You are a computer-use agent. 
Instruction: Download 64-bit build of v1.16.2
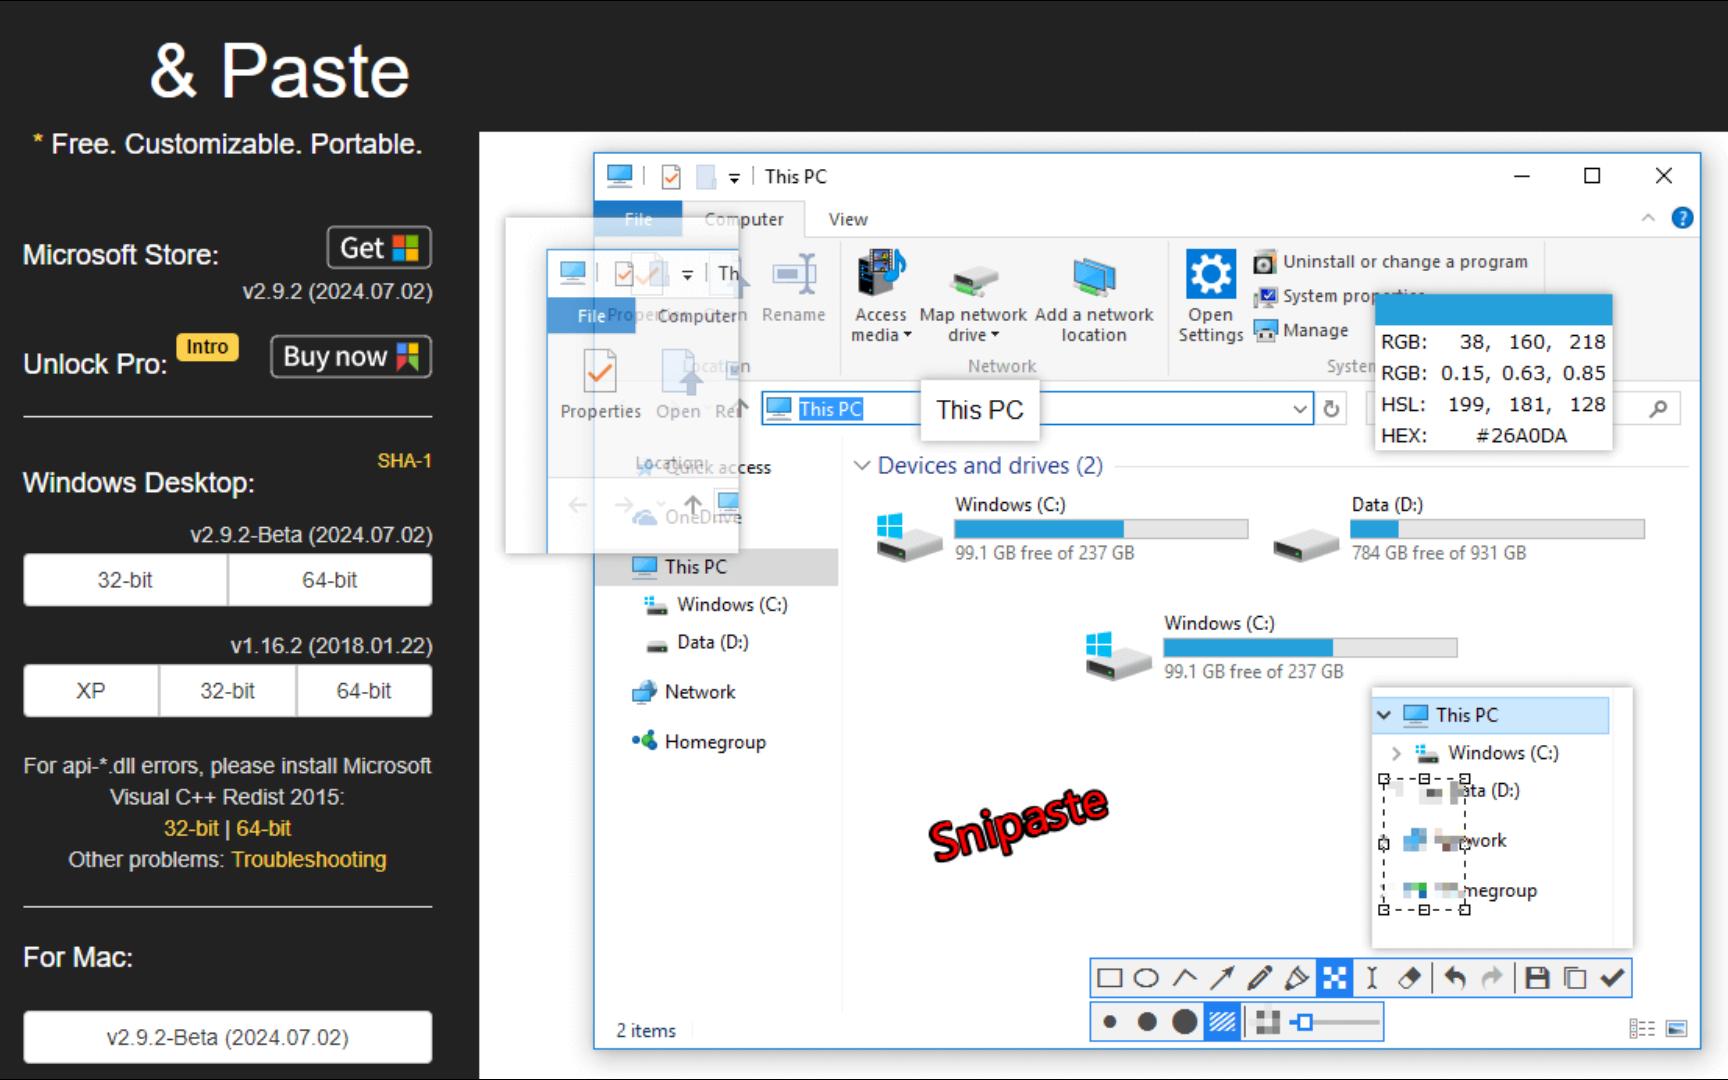point(364,691)
